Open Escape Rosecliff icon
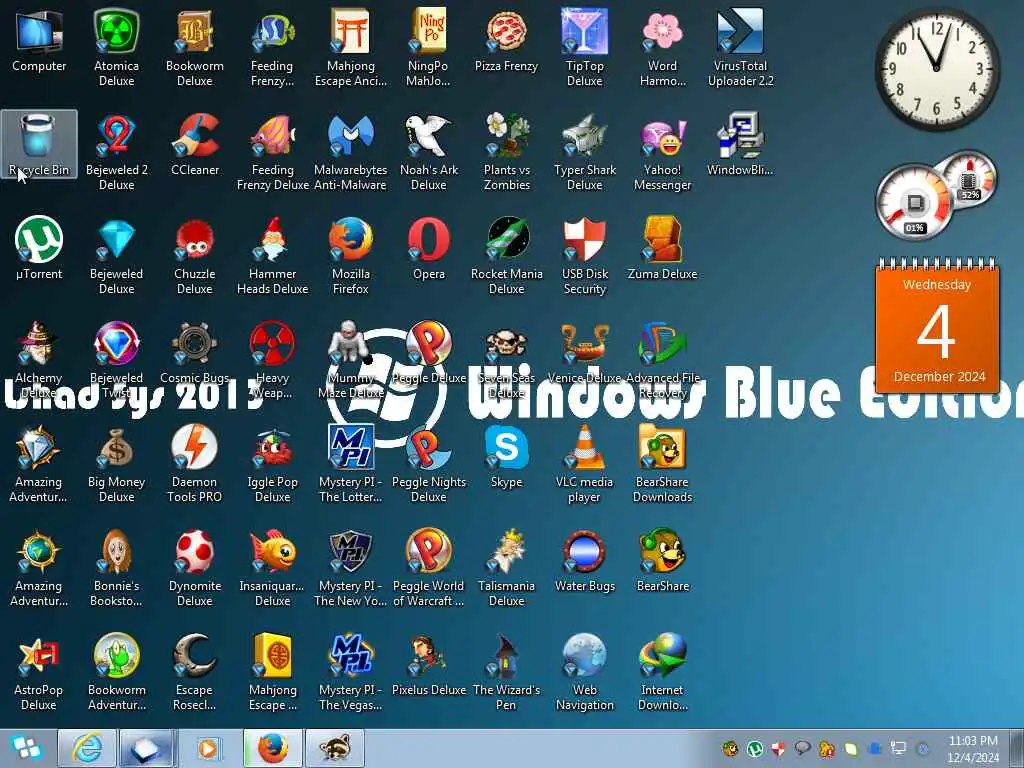1024x768 pixels. pos(195,671)
